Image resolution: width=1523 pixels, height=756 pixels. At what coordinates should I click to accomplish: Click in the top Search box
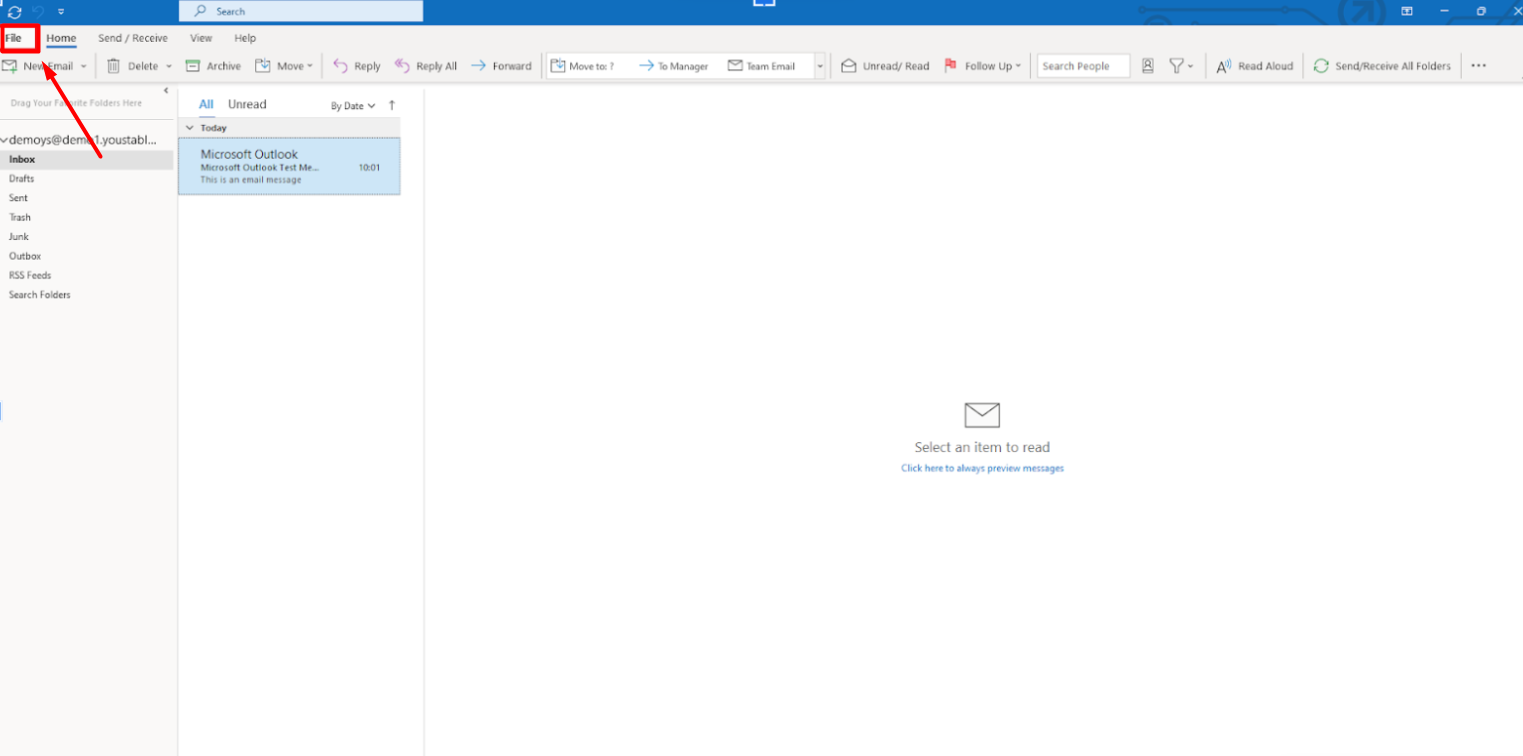click(301, 11)
